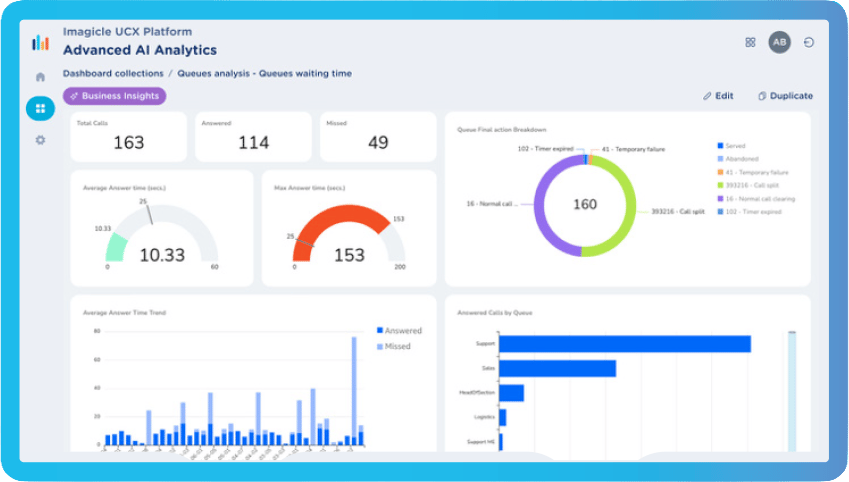
Task: Toggle 41 - Temporary failure legend entry
Action: pyautogui.click(x=753, y=172)
